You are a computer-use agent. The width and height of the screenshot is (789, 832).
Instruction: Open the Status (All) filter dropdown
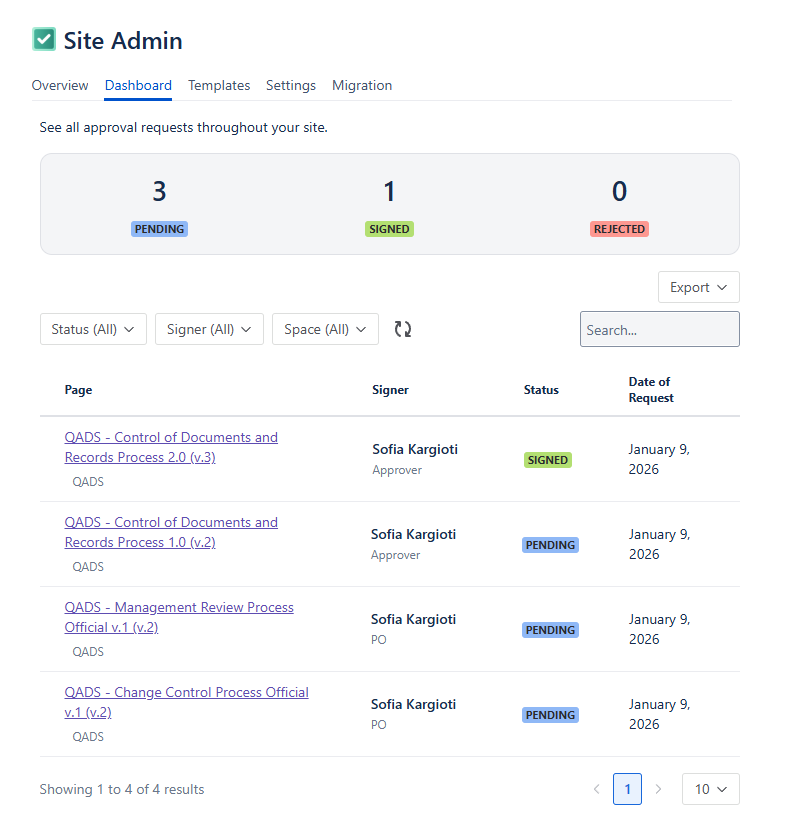pyautogui.click(x=93, y=329)
